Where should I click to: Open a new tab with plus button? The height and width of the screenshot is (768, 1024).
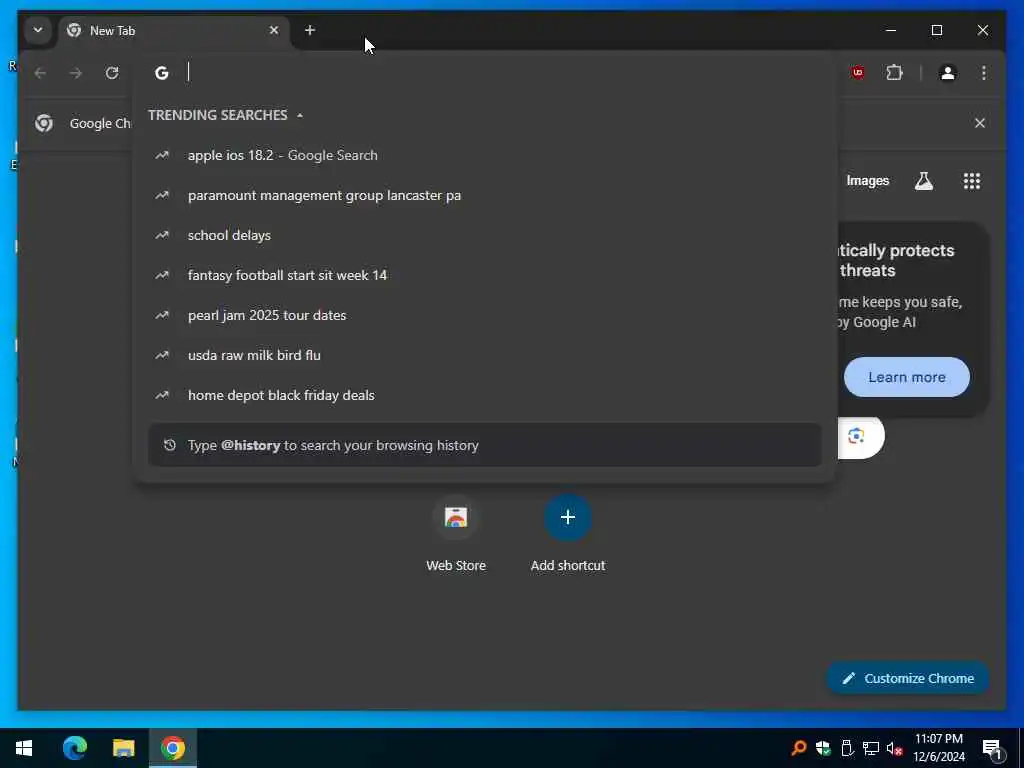pos(310,30)
